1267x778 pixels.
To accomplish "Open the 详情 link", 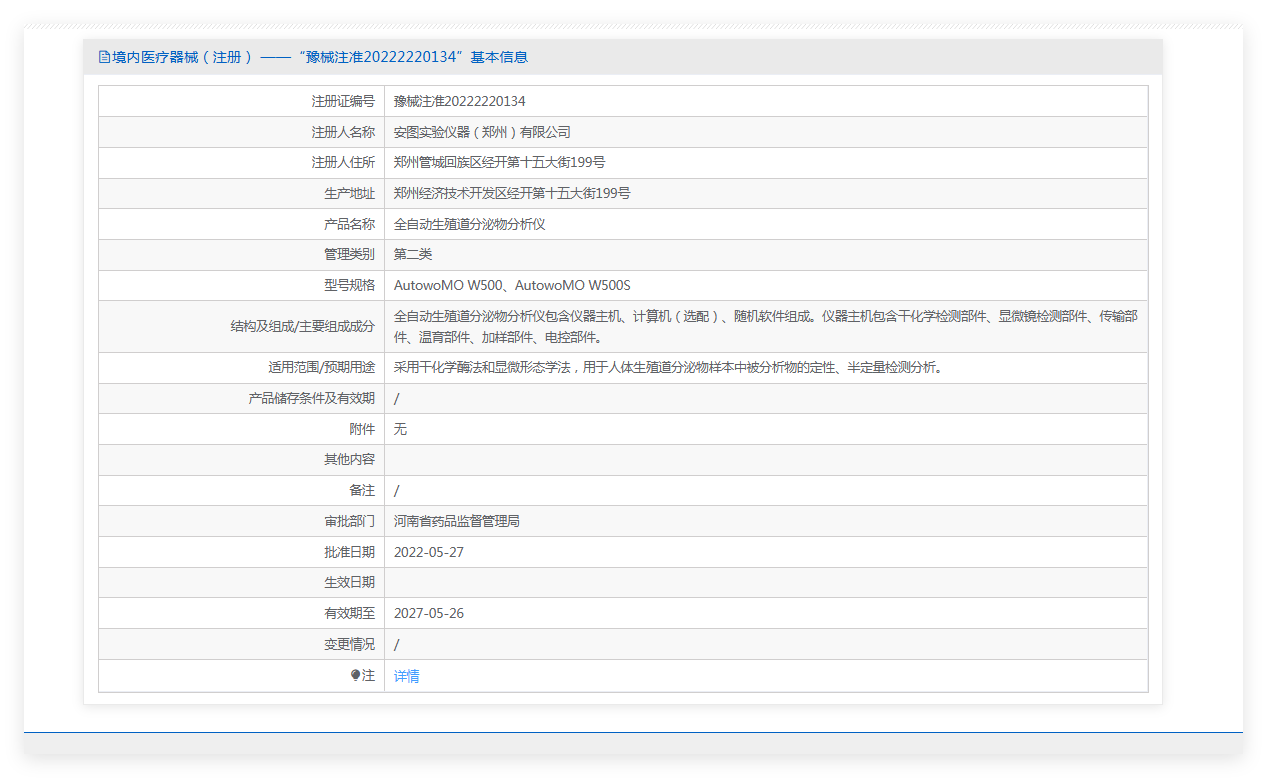I will [406, 676].
